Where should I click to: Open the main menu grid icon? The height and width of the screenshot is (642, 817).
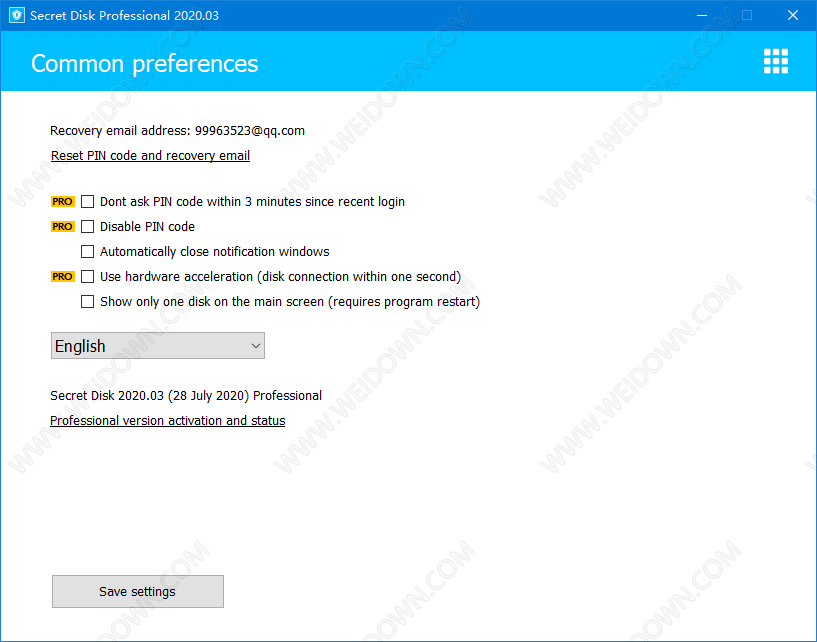coord(775,61)
